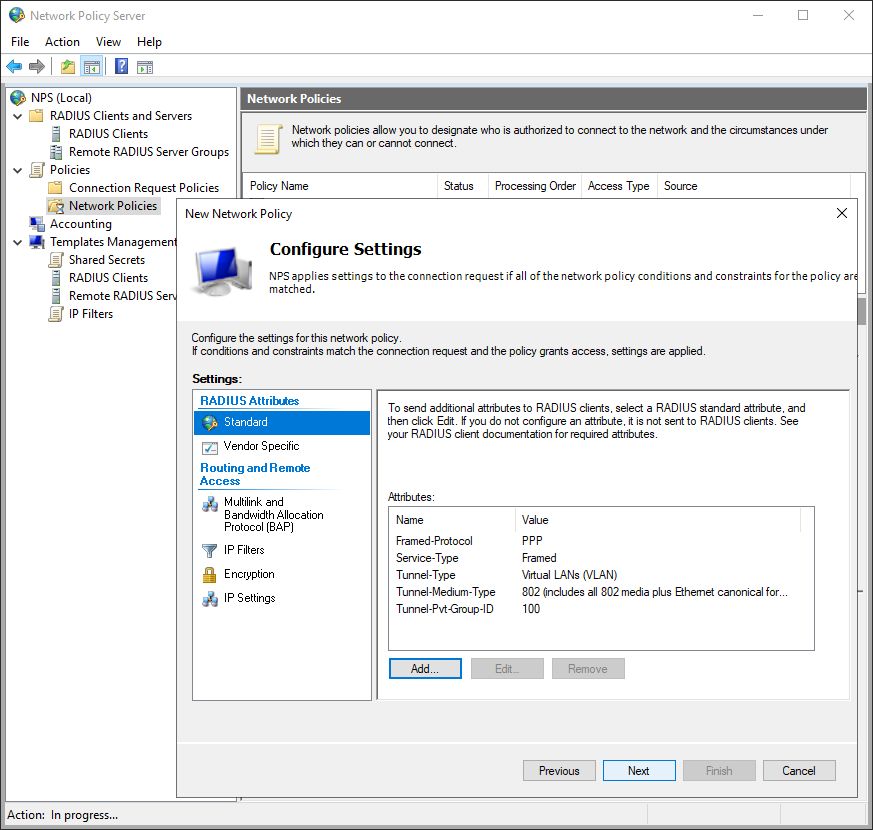This screenshot has width=873, height=830.
Task: Click the Templates Management computer icon
Action: coord(37,242)
